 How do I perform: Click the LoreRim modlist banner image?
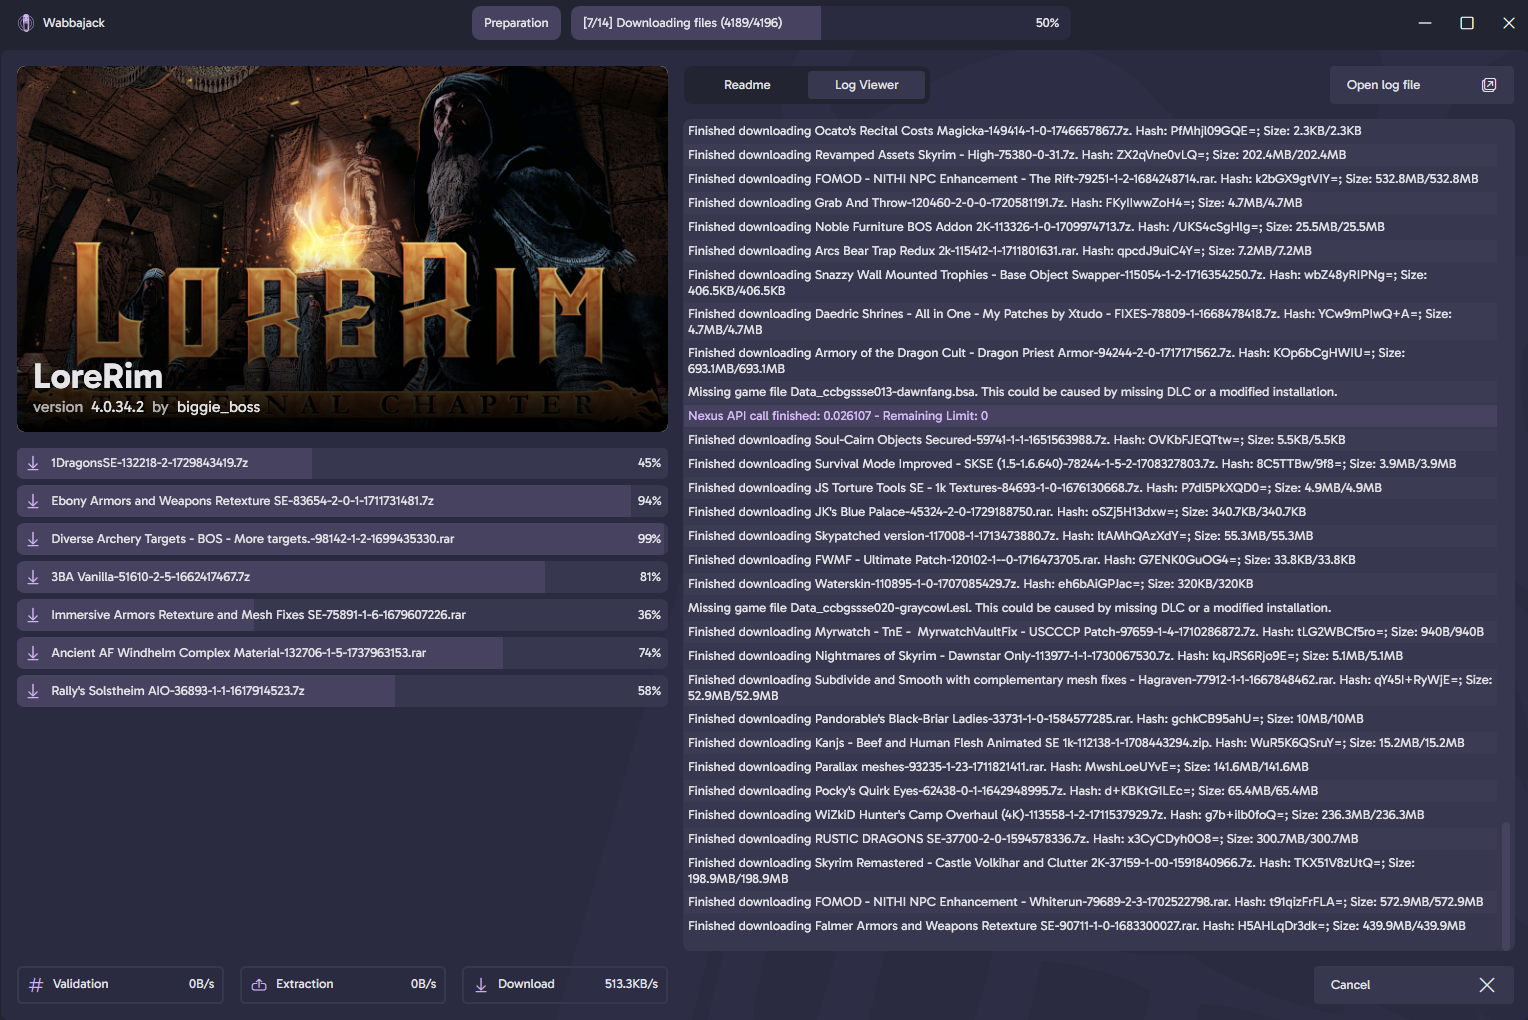[x=342, y=249]
